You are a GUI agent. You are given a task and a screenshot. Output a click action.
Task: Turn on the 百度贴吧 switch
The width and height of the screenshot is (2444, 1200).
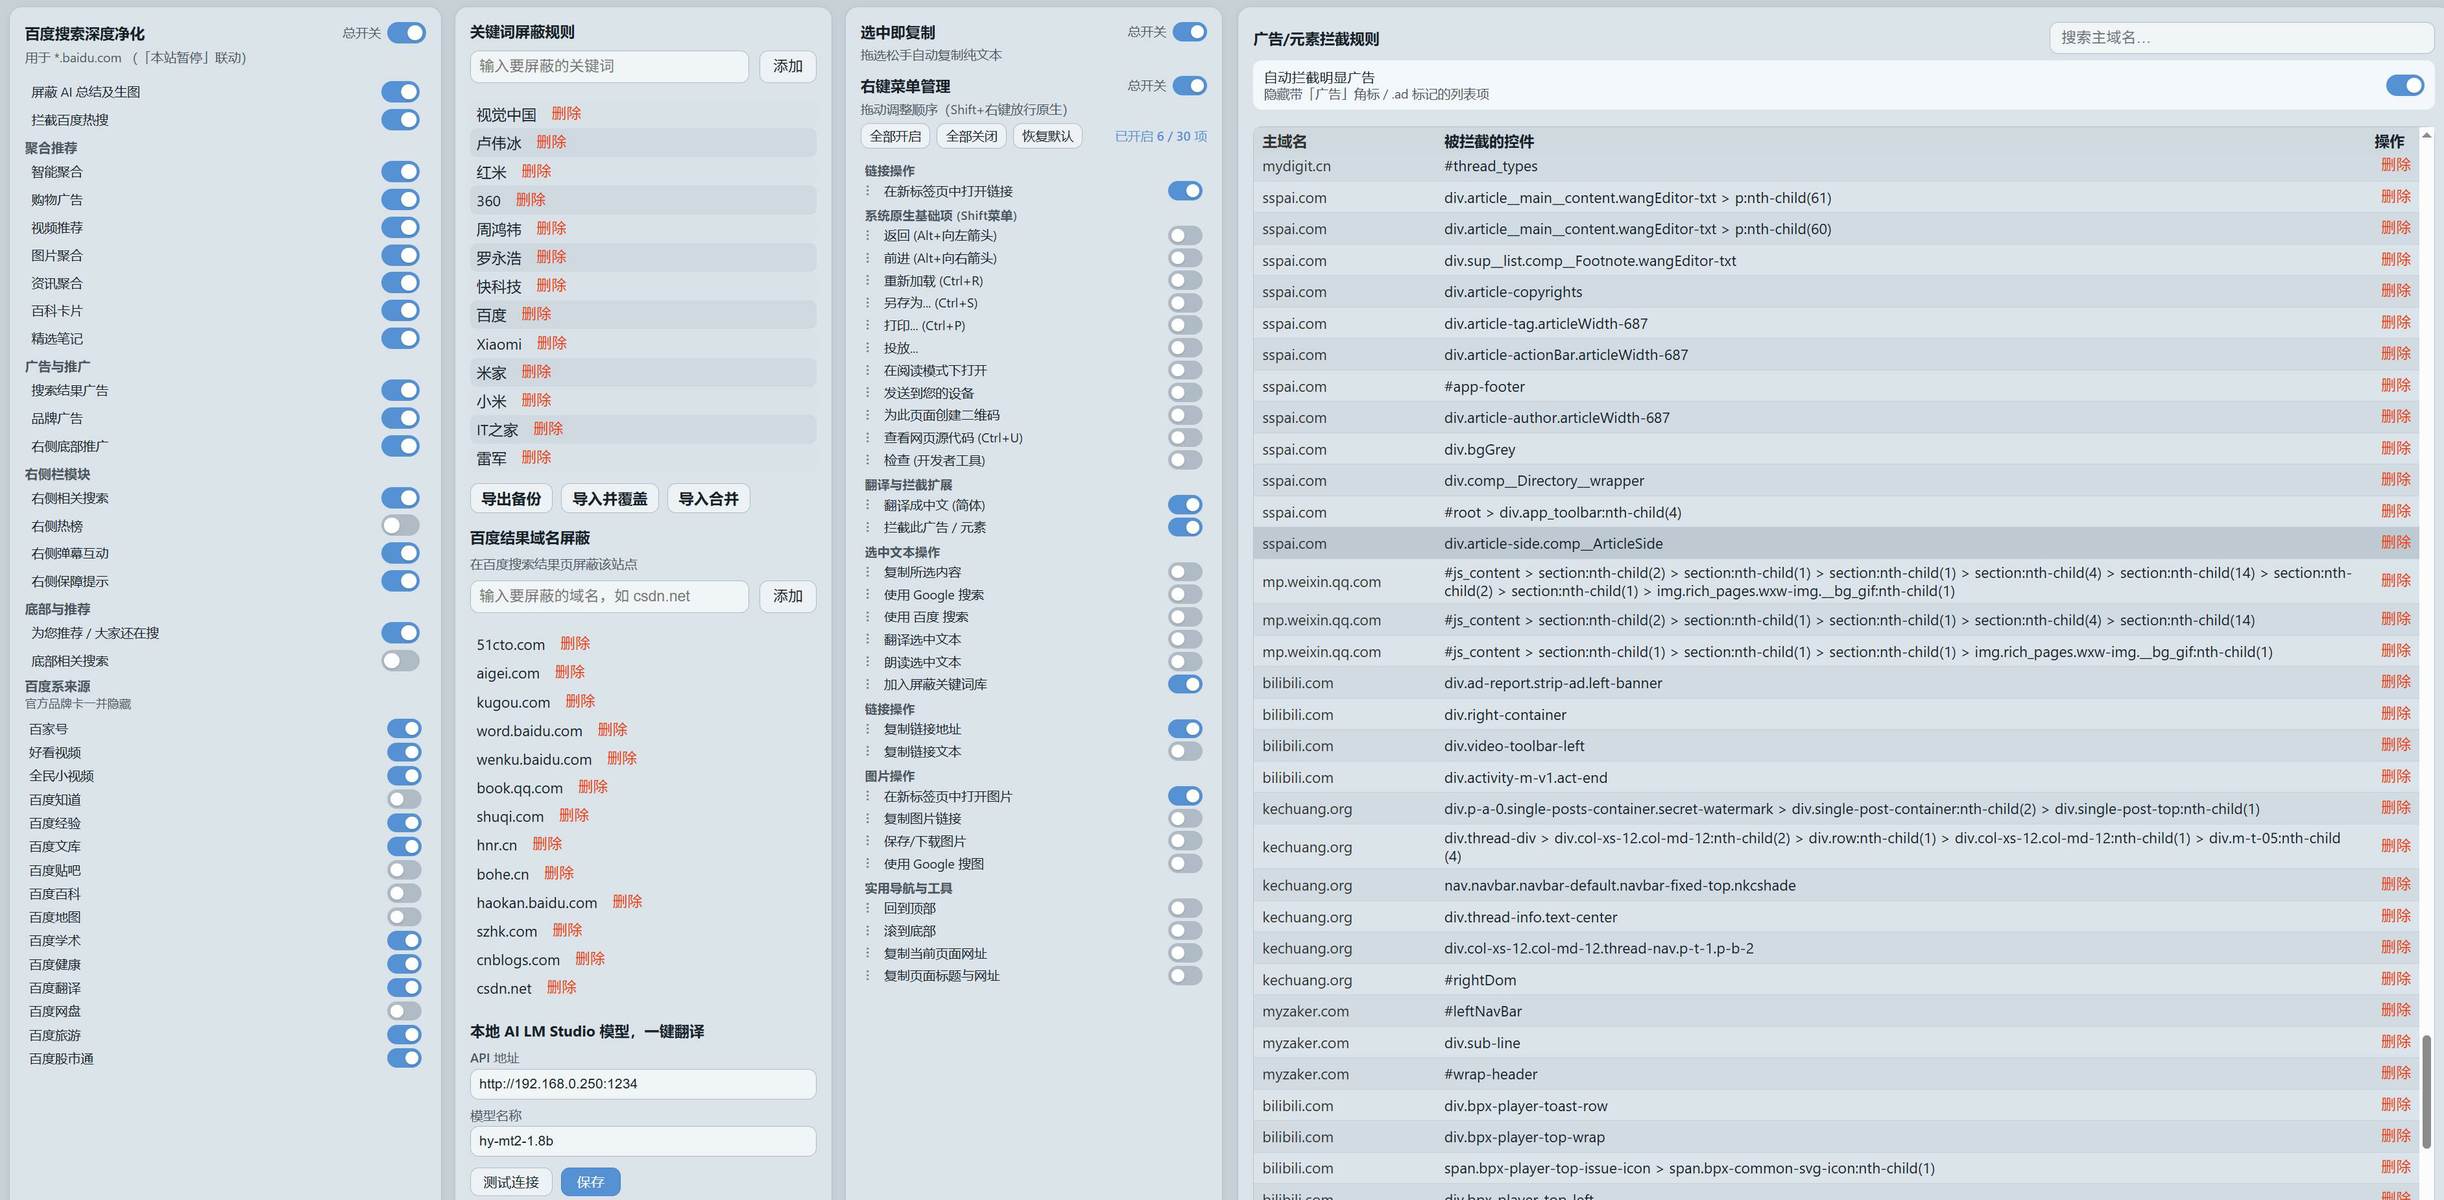click(404, 870)
